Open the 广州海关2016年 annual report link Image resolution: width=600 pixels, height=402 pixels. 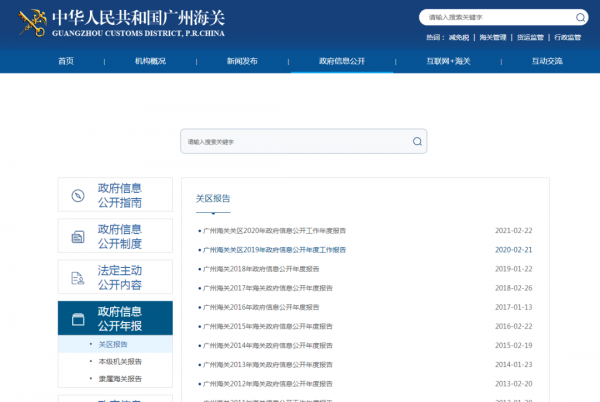(261, 307)
